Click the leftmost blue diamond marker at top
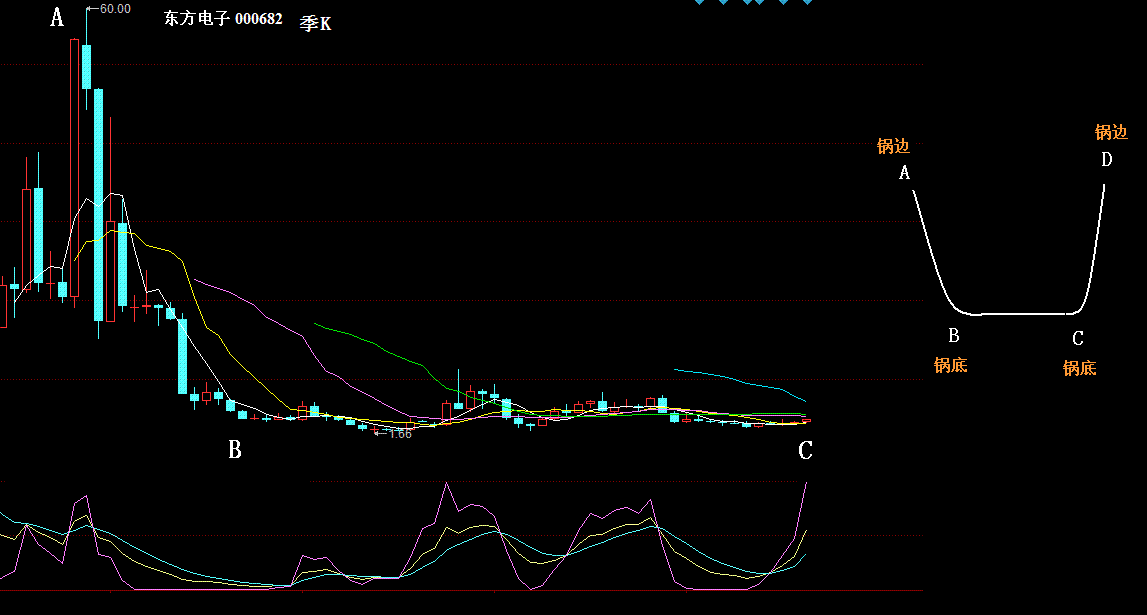The height and width of the screenshot is (615, 1147). tap(700, 2)
